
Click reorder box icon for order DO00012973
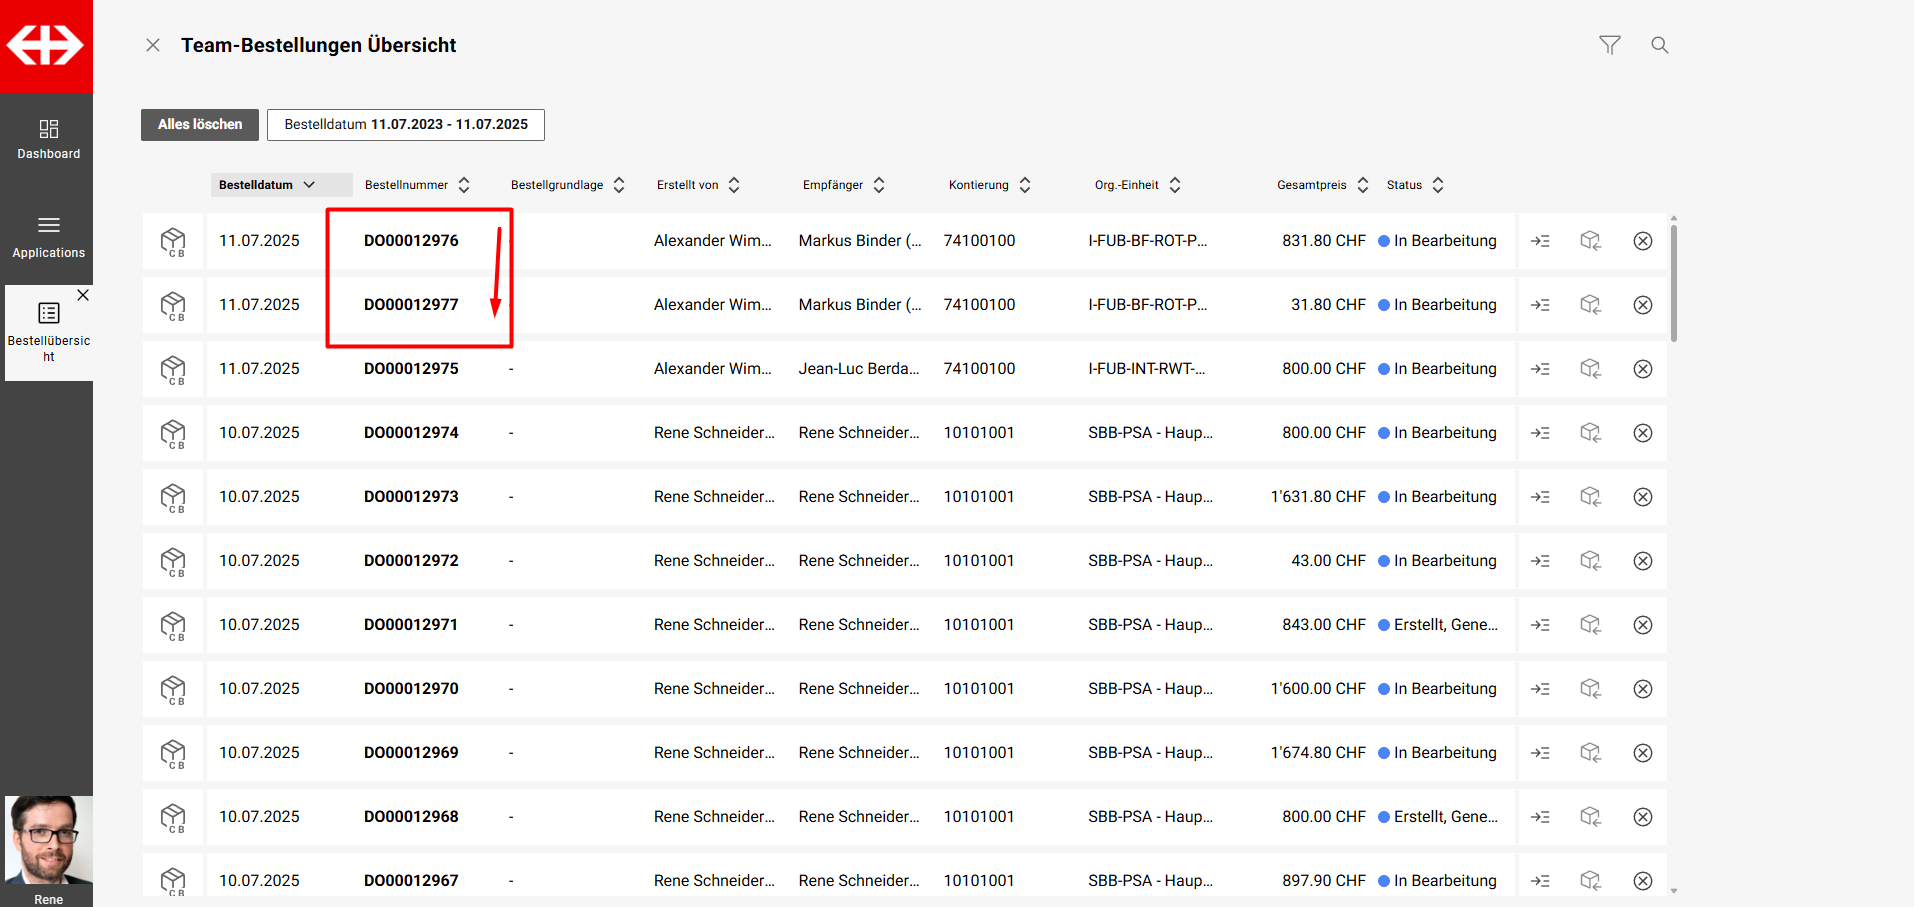pyautogui.click(x=1590, y=497)
